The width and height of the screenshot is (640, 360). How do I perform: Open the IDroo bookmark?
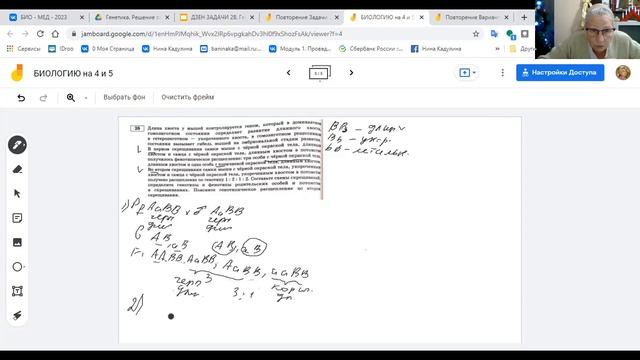(61, 49)
